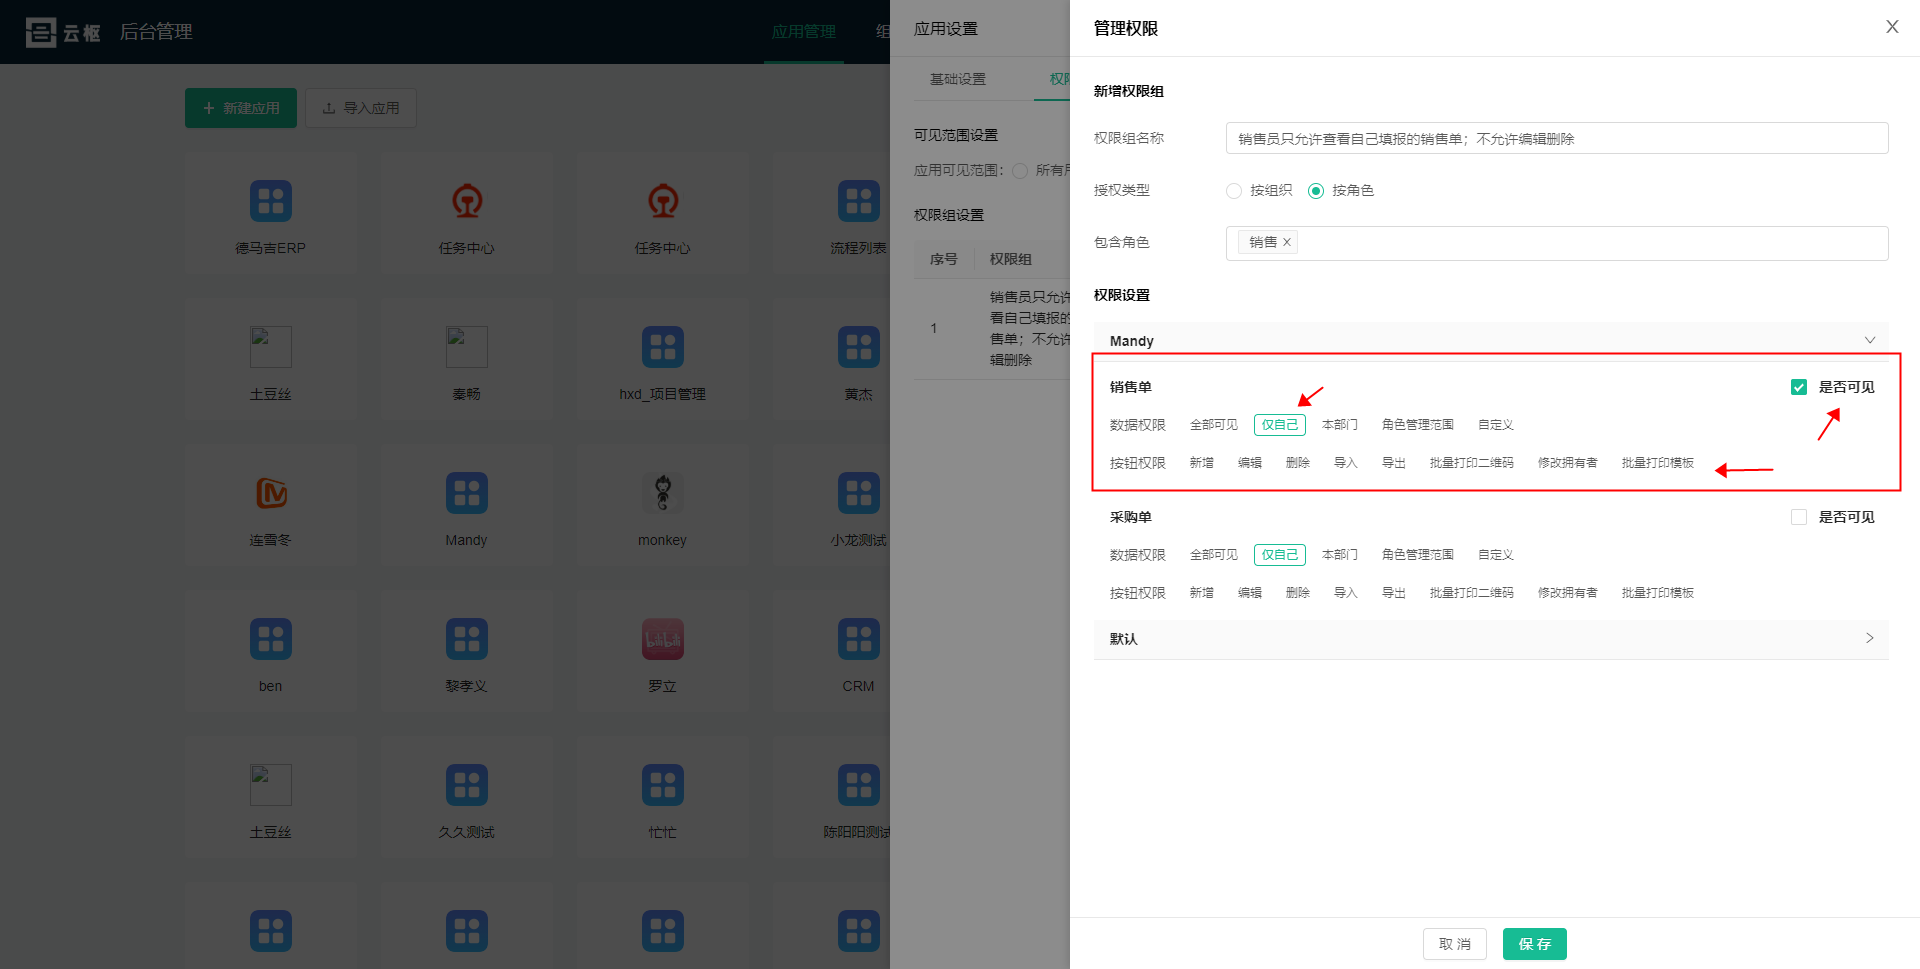Switch to 基础设置 tab in 应用设置

coord(958,79)
